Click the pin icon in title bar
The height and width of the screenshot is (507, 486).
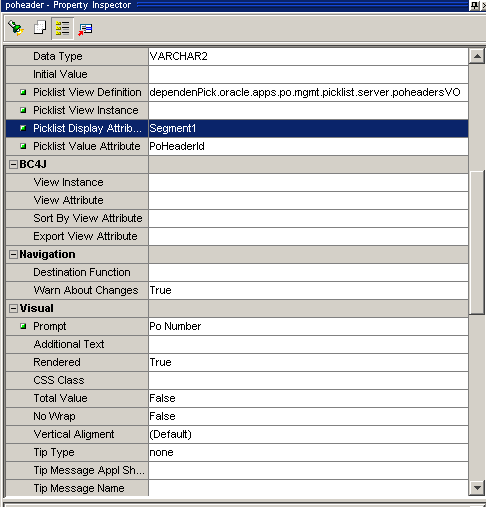(474, 6)
